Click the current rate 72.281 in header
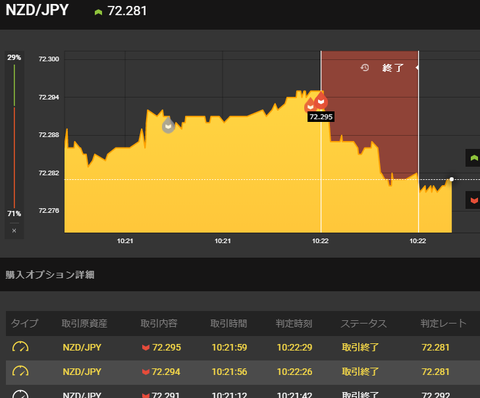Viewport: 480px width, 398px height. click(x=127, y=11)
